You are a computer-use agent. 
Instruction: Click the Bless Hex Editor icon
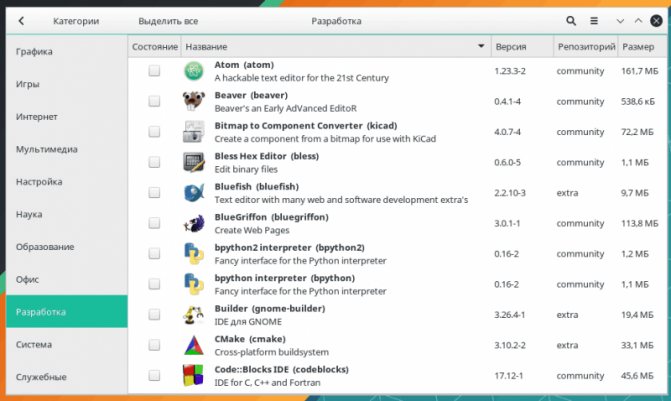[194, 162]
